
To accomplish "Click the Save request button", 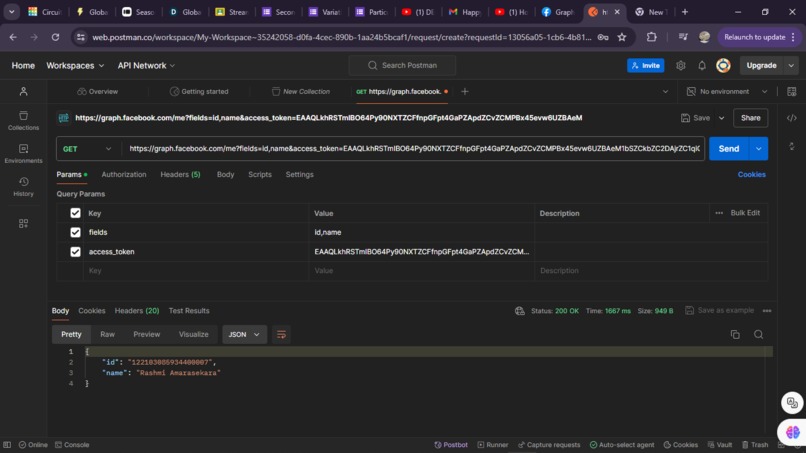I will pyautogui.click(x=695, y=118).
